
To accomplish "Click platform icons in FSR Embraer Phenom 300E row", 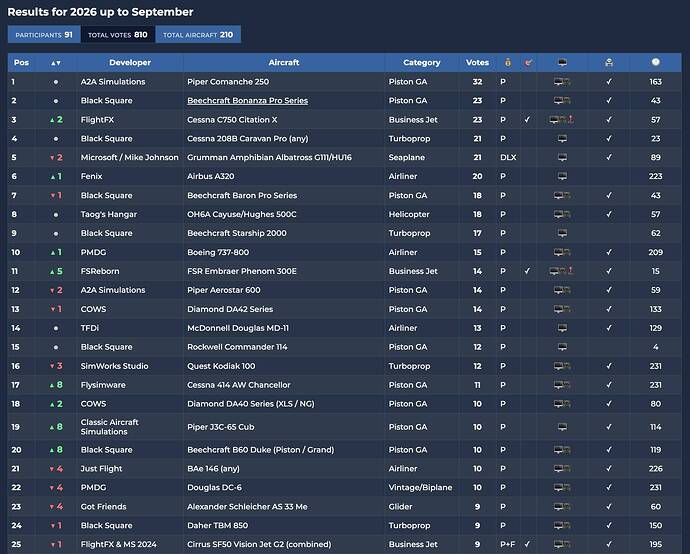I will [562, 271].
